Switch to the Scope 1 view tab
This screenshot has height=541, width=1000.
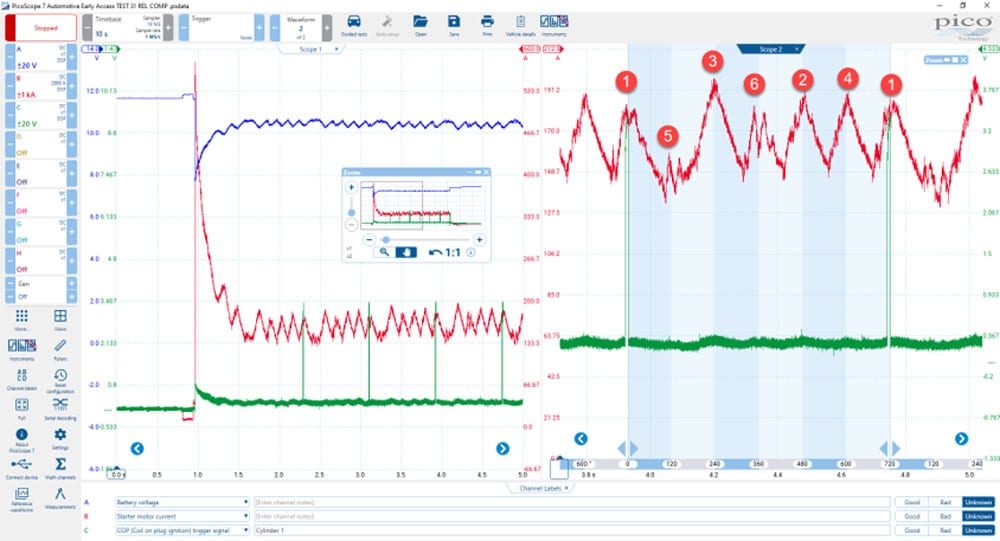click(311, 49)
